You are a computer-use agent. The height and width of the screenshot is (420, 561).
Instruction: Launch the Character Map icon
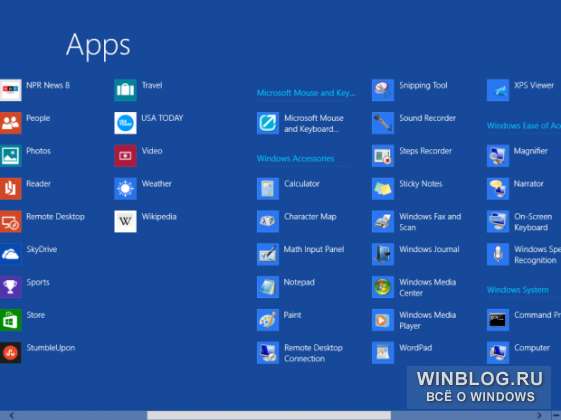coord(268,221)
